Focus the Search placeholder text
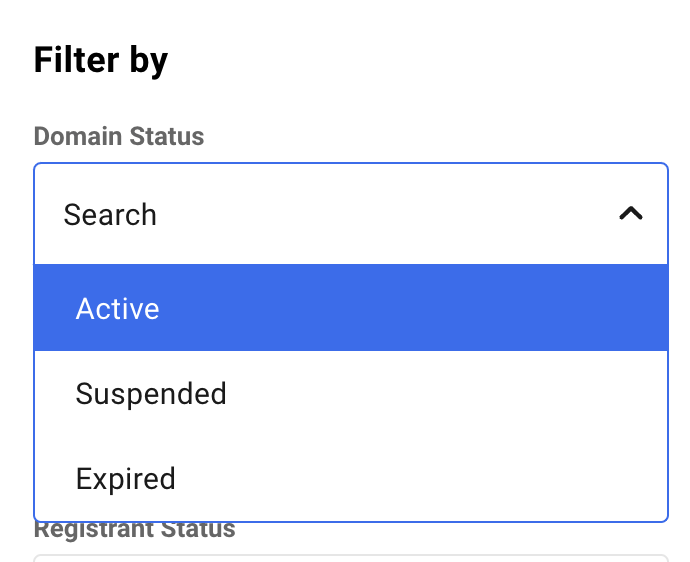690x562 pixels. tap(110, 214)
